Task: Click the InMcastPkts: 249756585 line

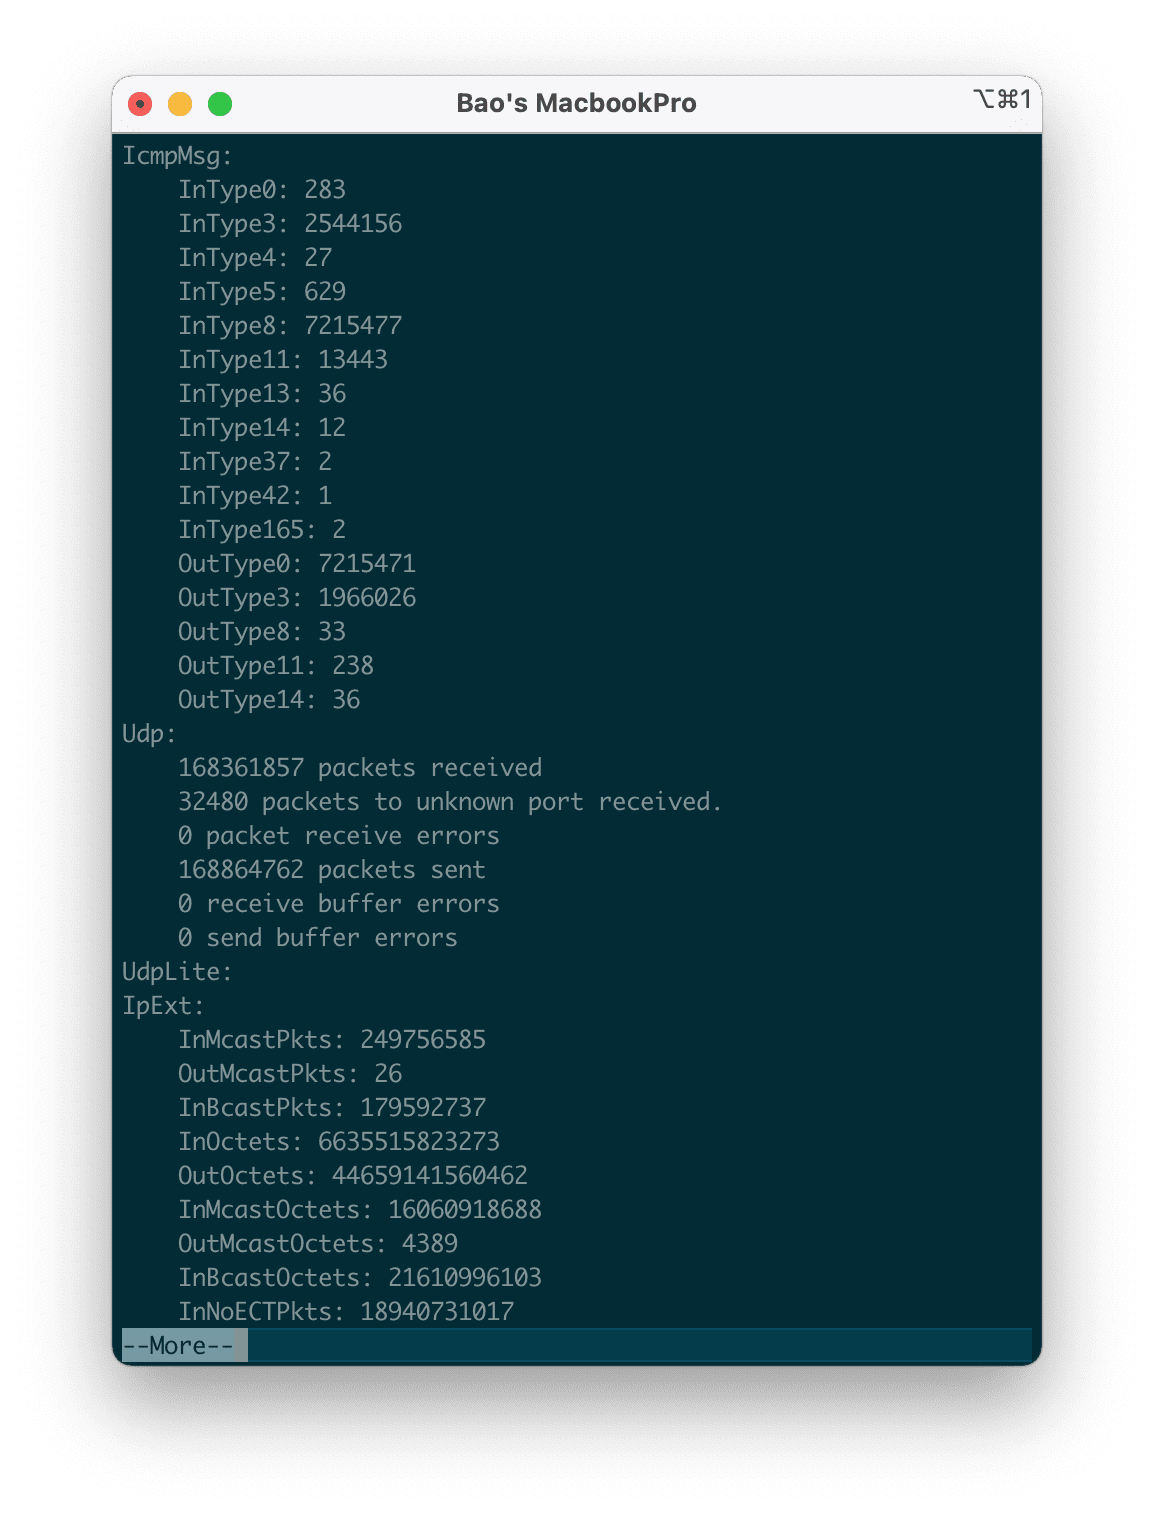Action: (332, 1040)
